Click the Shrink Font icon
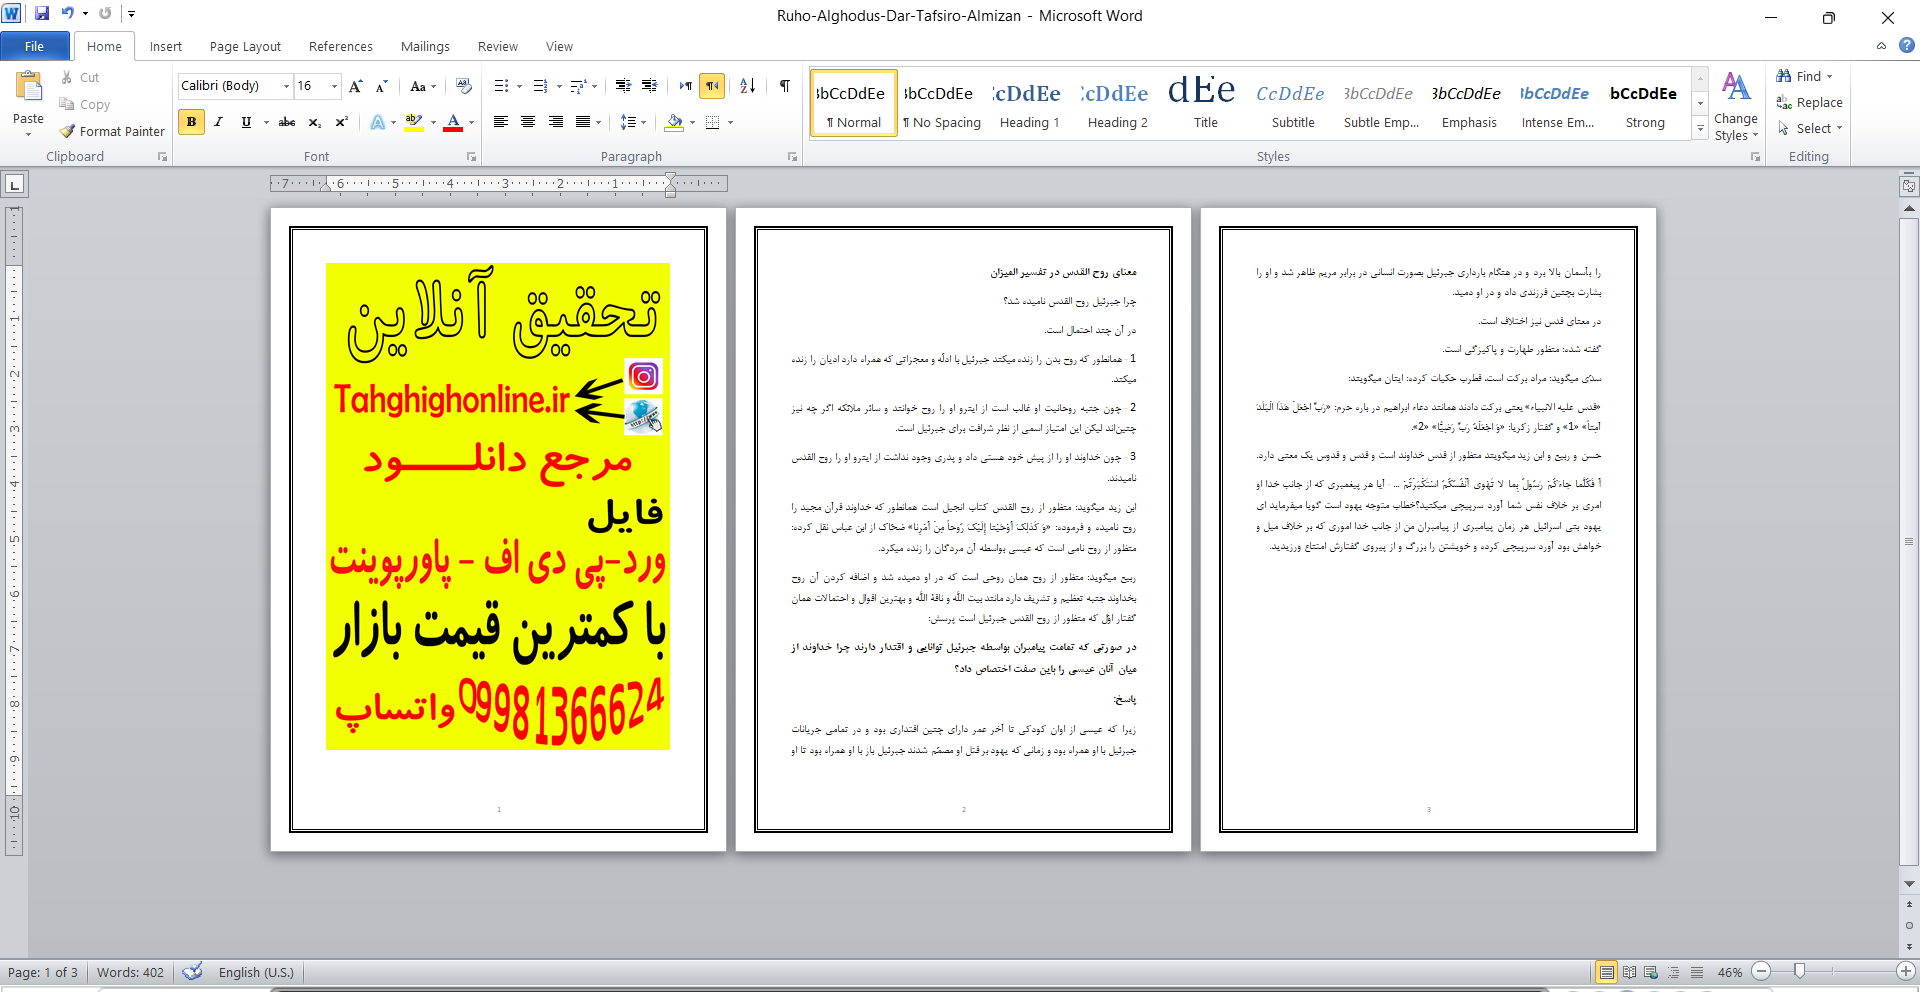1922x992 pixels. coord(381,86)
